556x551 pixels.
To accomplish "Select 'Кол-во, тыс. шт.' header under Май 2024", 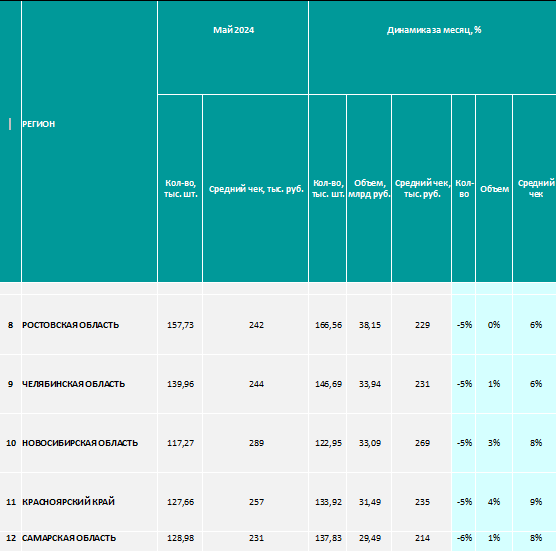I will click(180, 189).
